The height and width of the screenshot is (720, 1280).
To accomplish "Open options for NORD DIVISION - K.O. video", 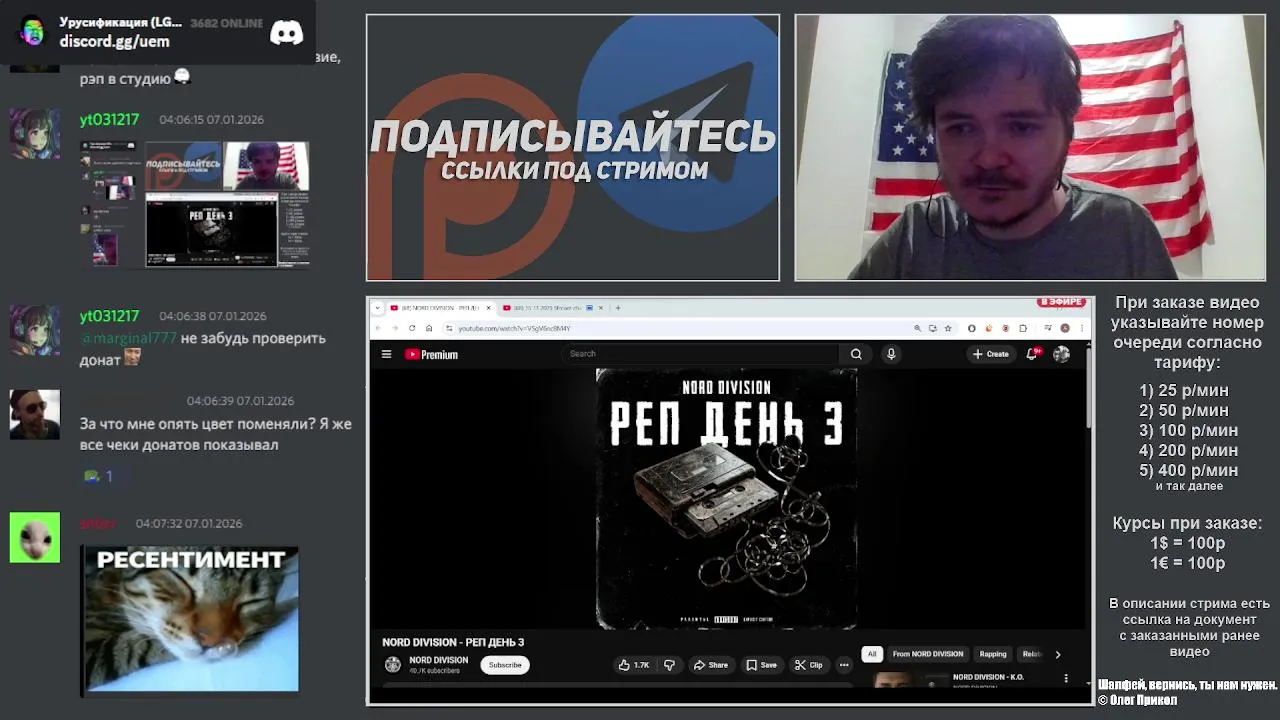I will (x=1066, y=678).
